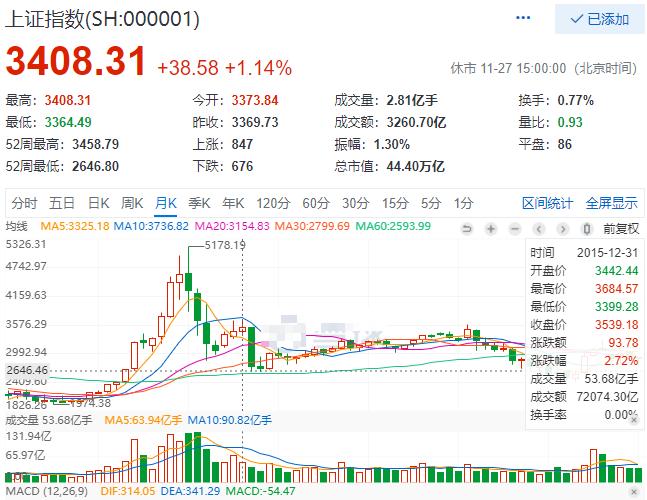The width and height of the screenshot is (647, 500).
Task: Open the three-dot more options menu
Action: pos(523,18)
